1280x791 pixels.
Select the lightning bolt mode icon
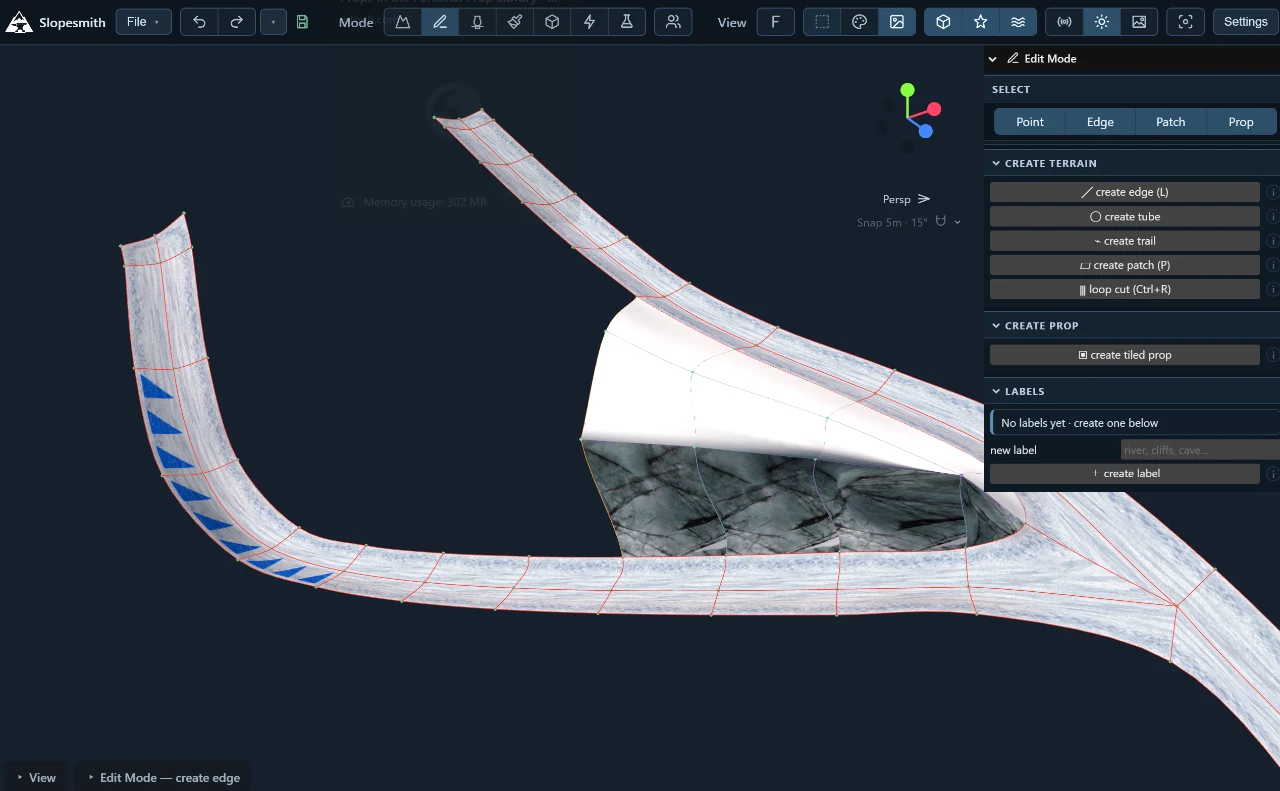[x=589, y=22]
